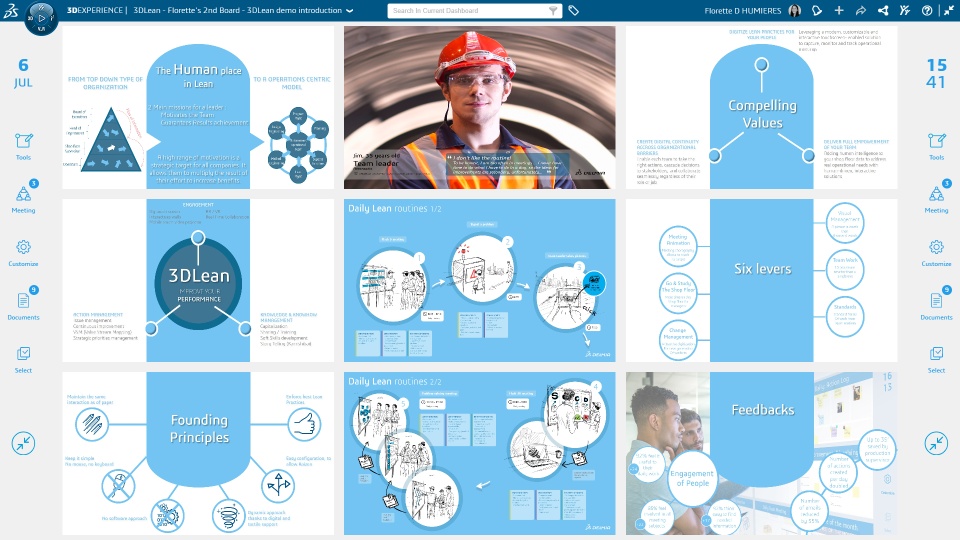Open the Team leader photo slide
Screen dimensions: 960x540
pyautogui.click(x=479, y=107)
